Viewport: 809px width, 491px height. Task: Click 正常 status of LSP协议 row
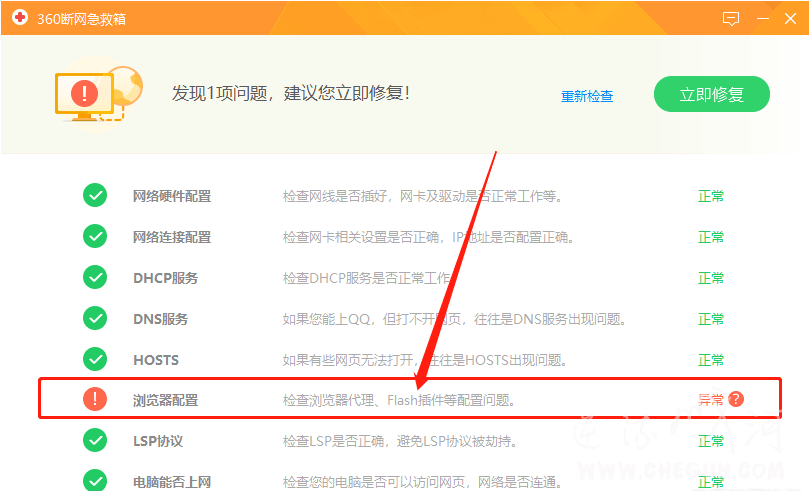710,441
